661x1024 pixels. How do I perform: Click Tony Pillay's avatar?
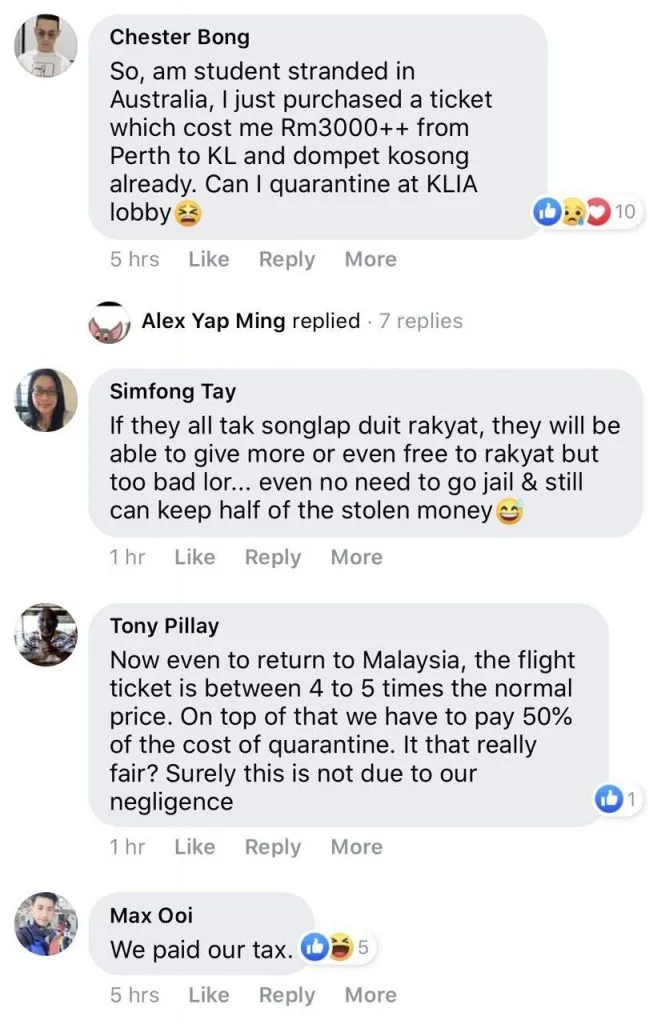46,634
